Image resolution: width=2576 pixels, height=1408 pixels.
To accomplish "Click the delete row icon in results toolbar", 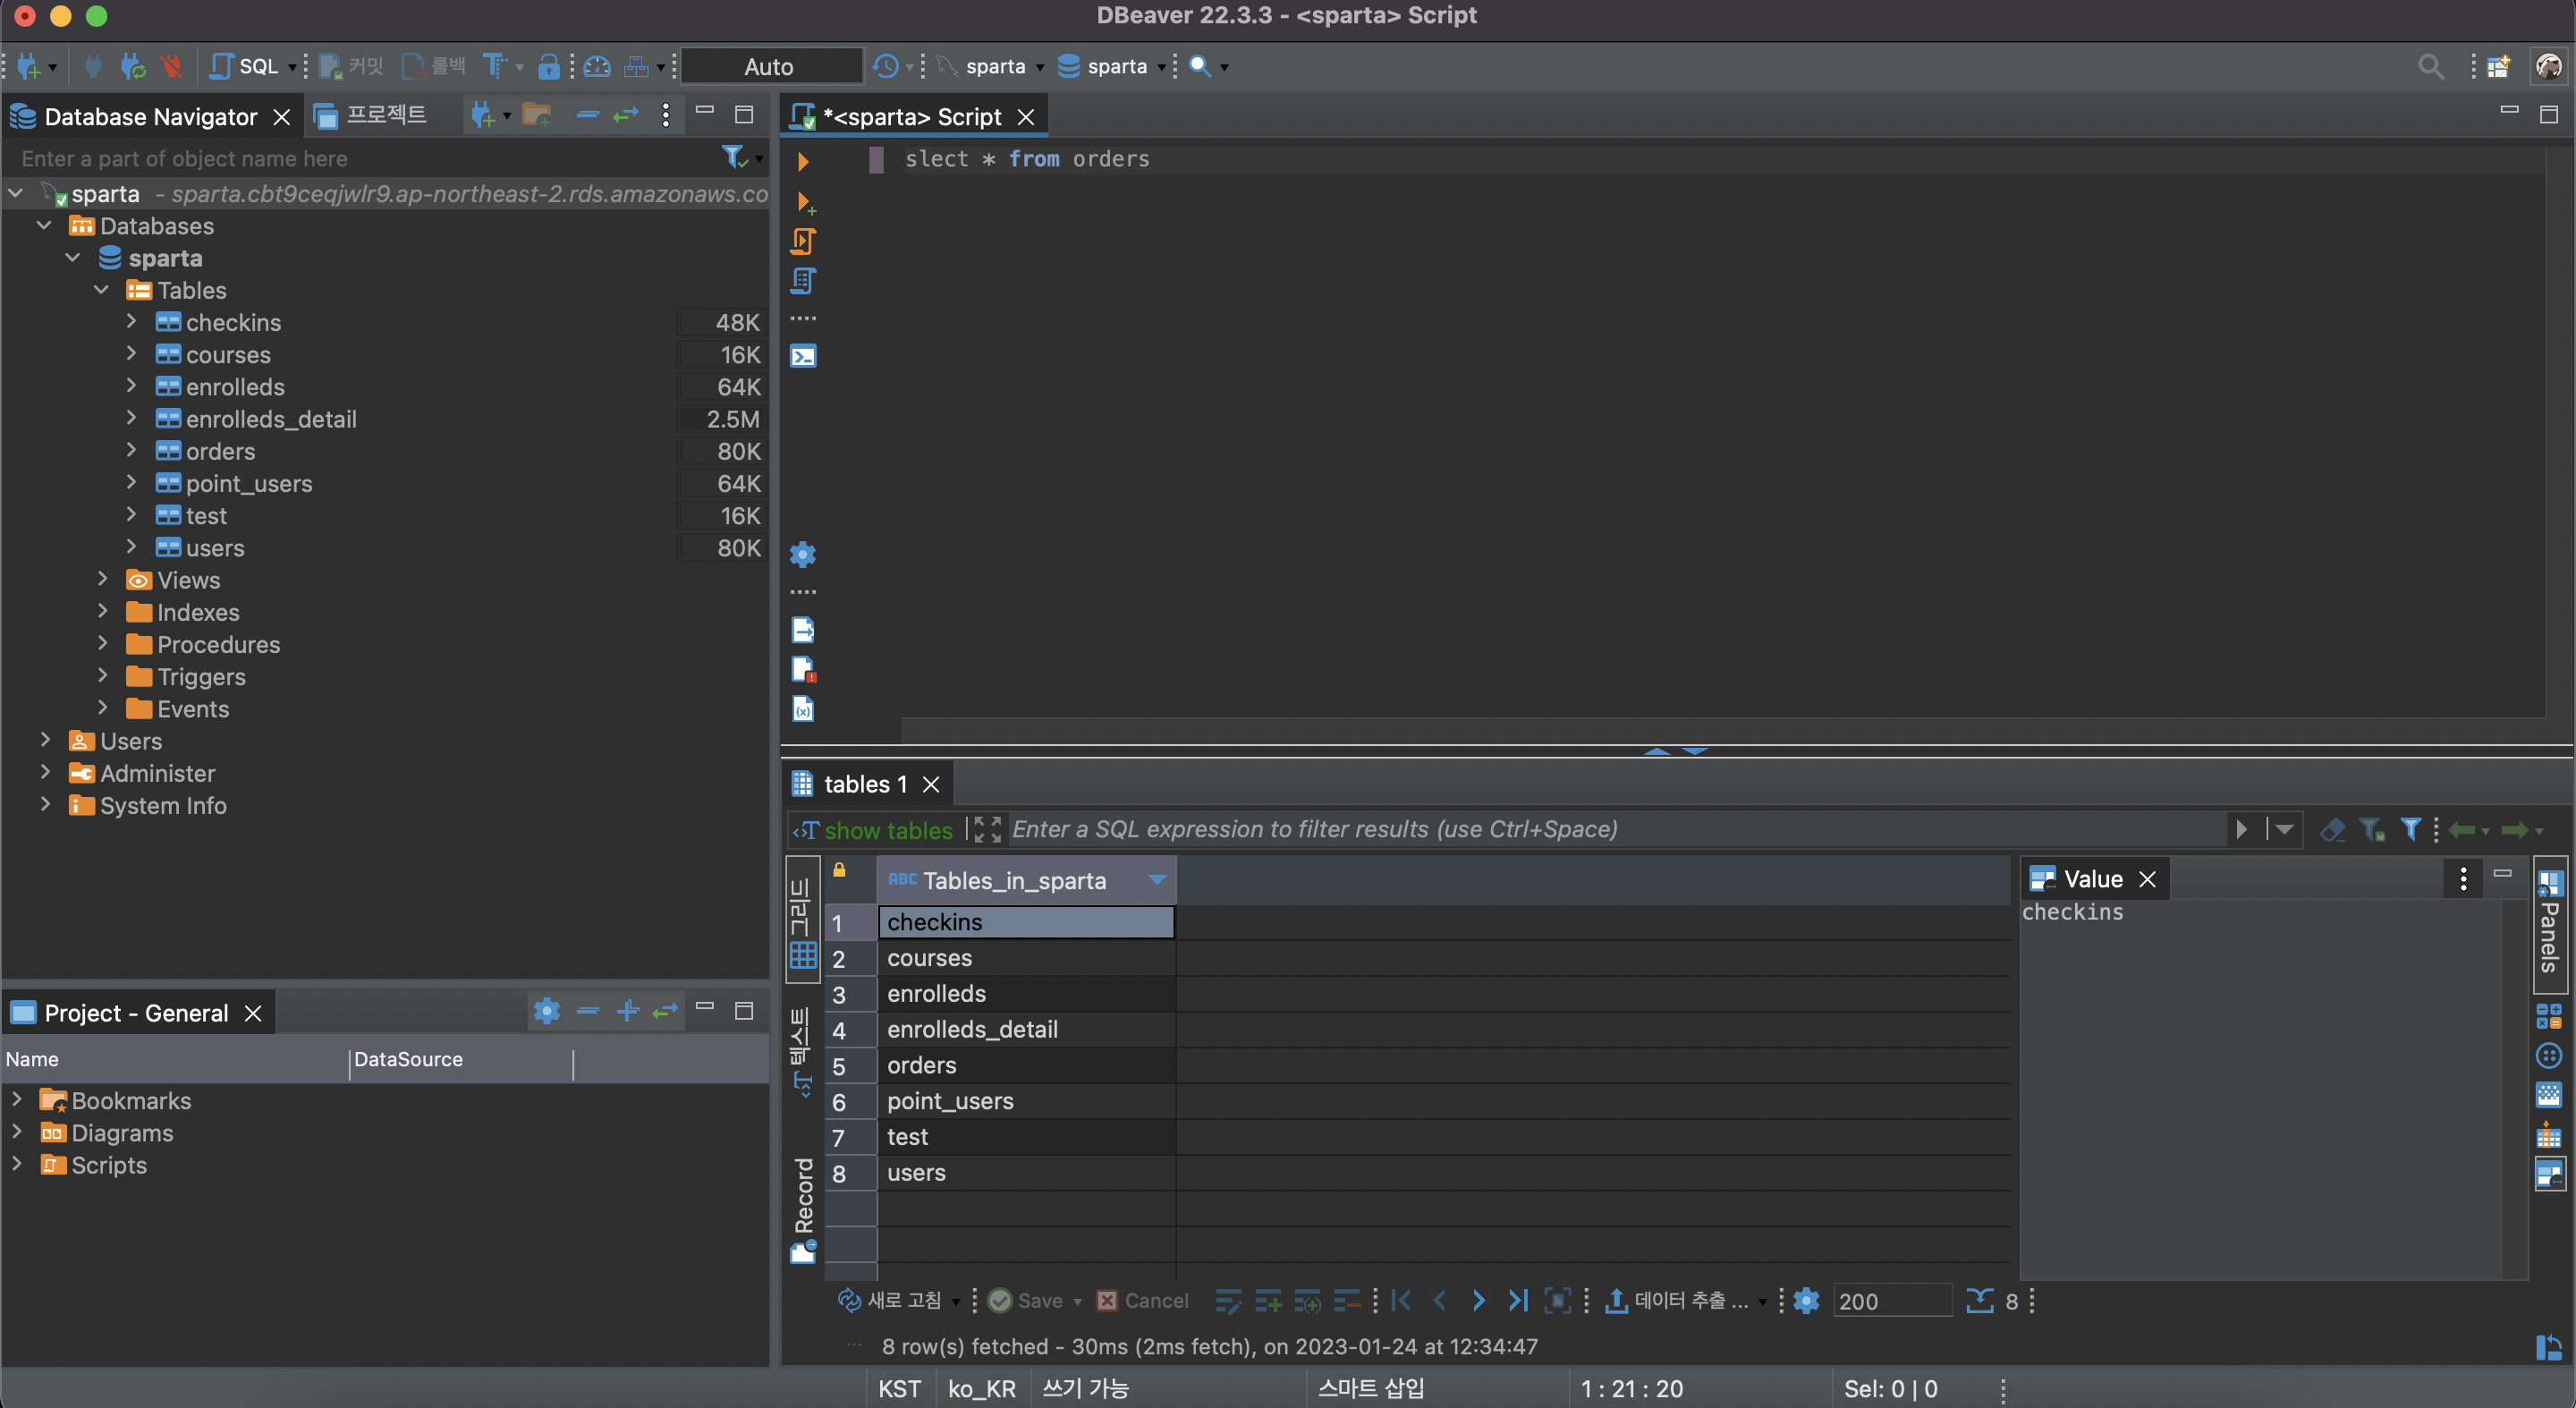I will [1347, 1300].
